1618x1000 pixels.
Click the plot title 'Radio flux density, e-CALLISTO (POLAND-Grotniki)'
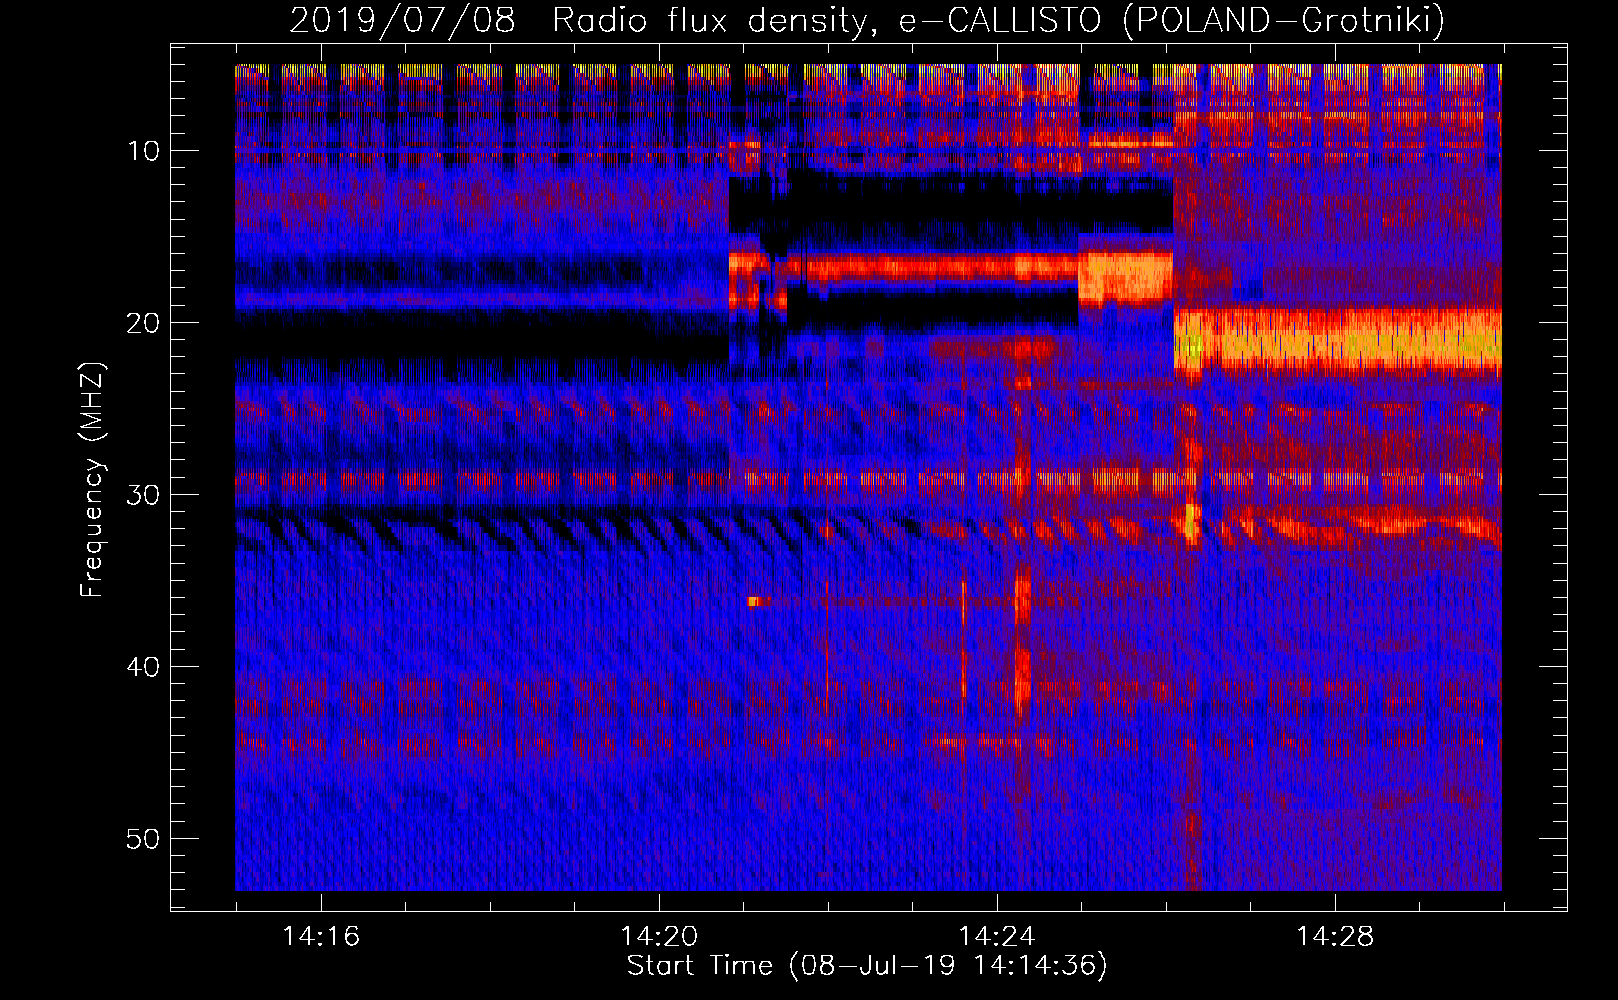[998, 20]
